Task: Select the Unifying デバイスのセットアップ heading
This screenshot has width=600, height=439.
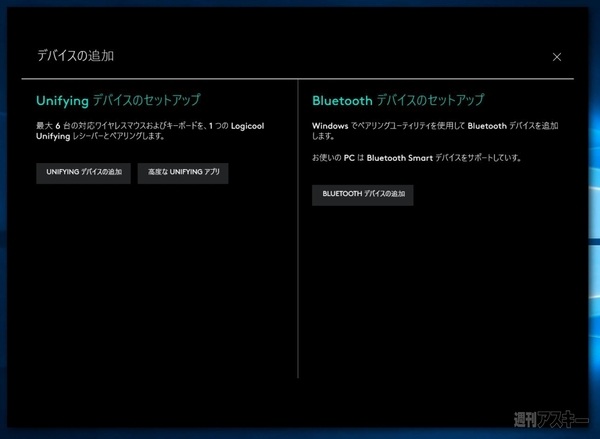Action: point(118,100)
